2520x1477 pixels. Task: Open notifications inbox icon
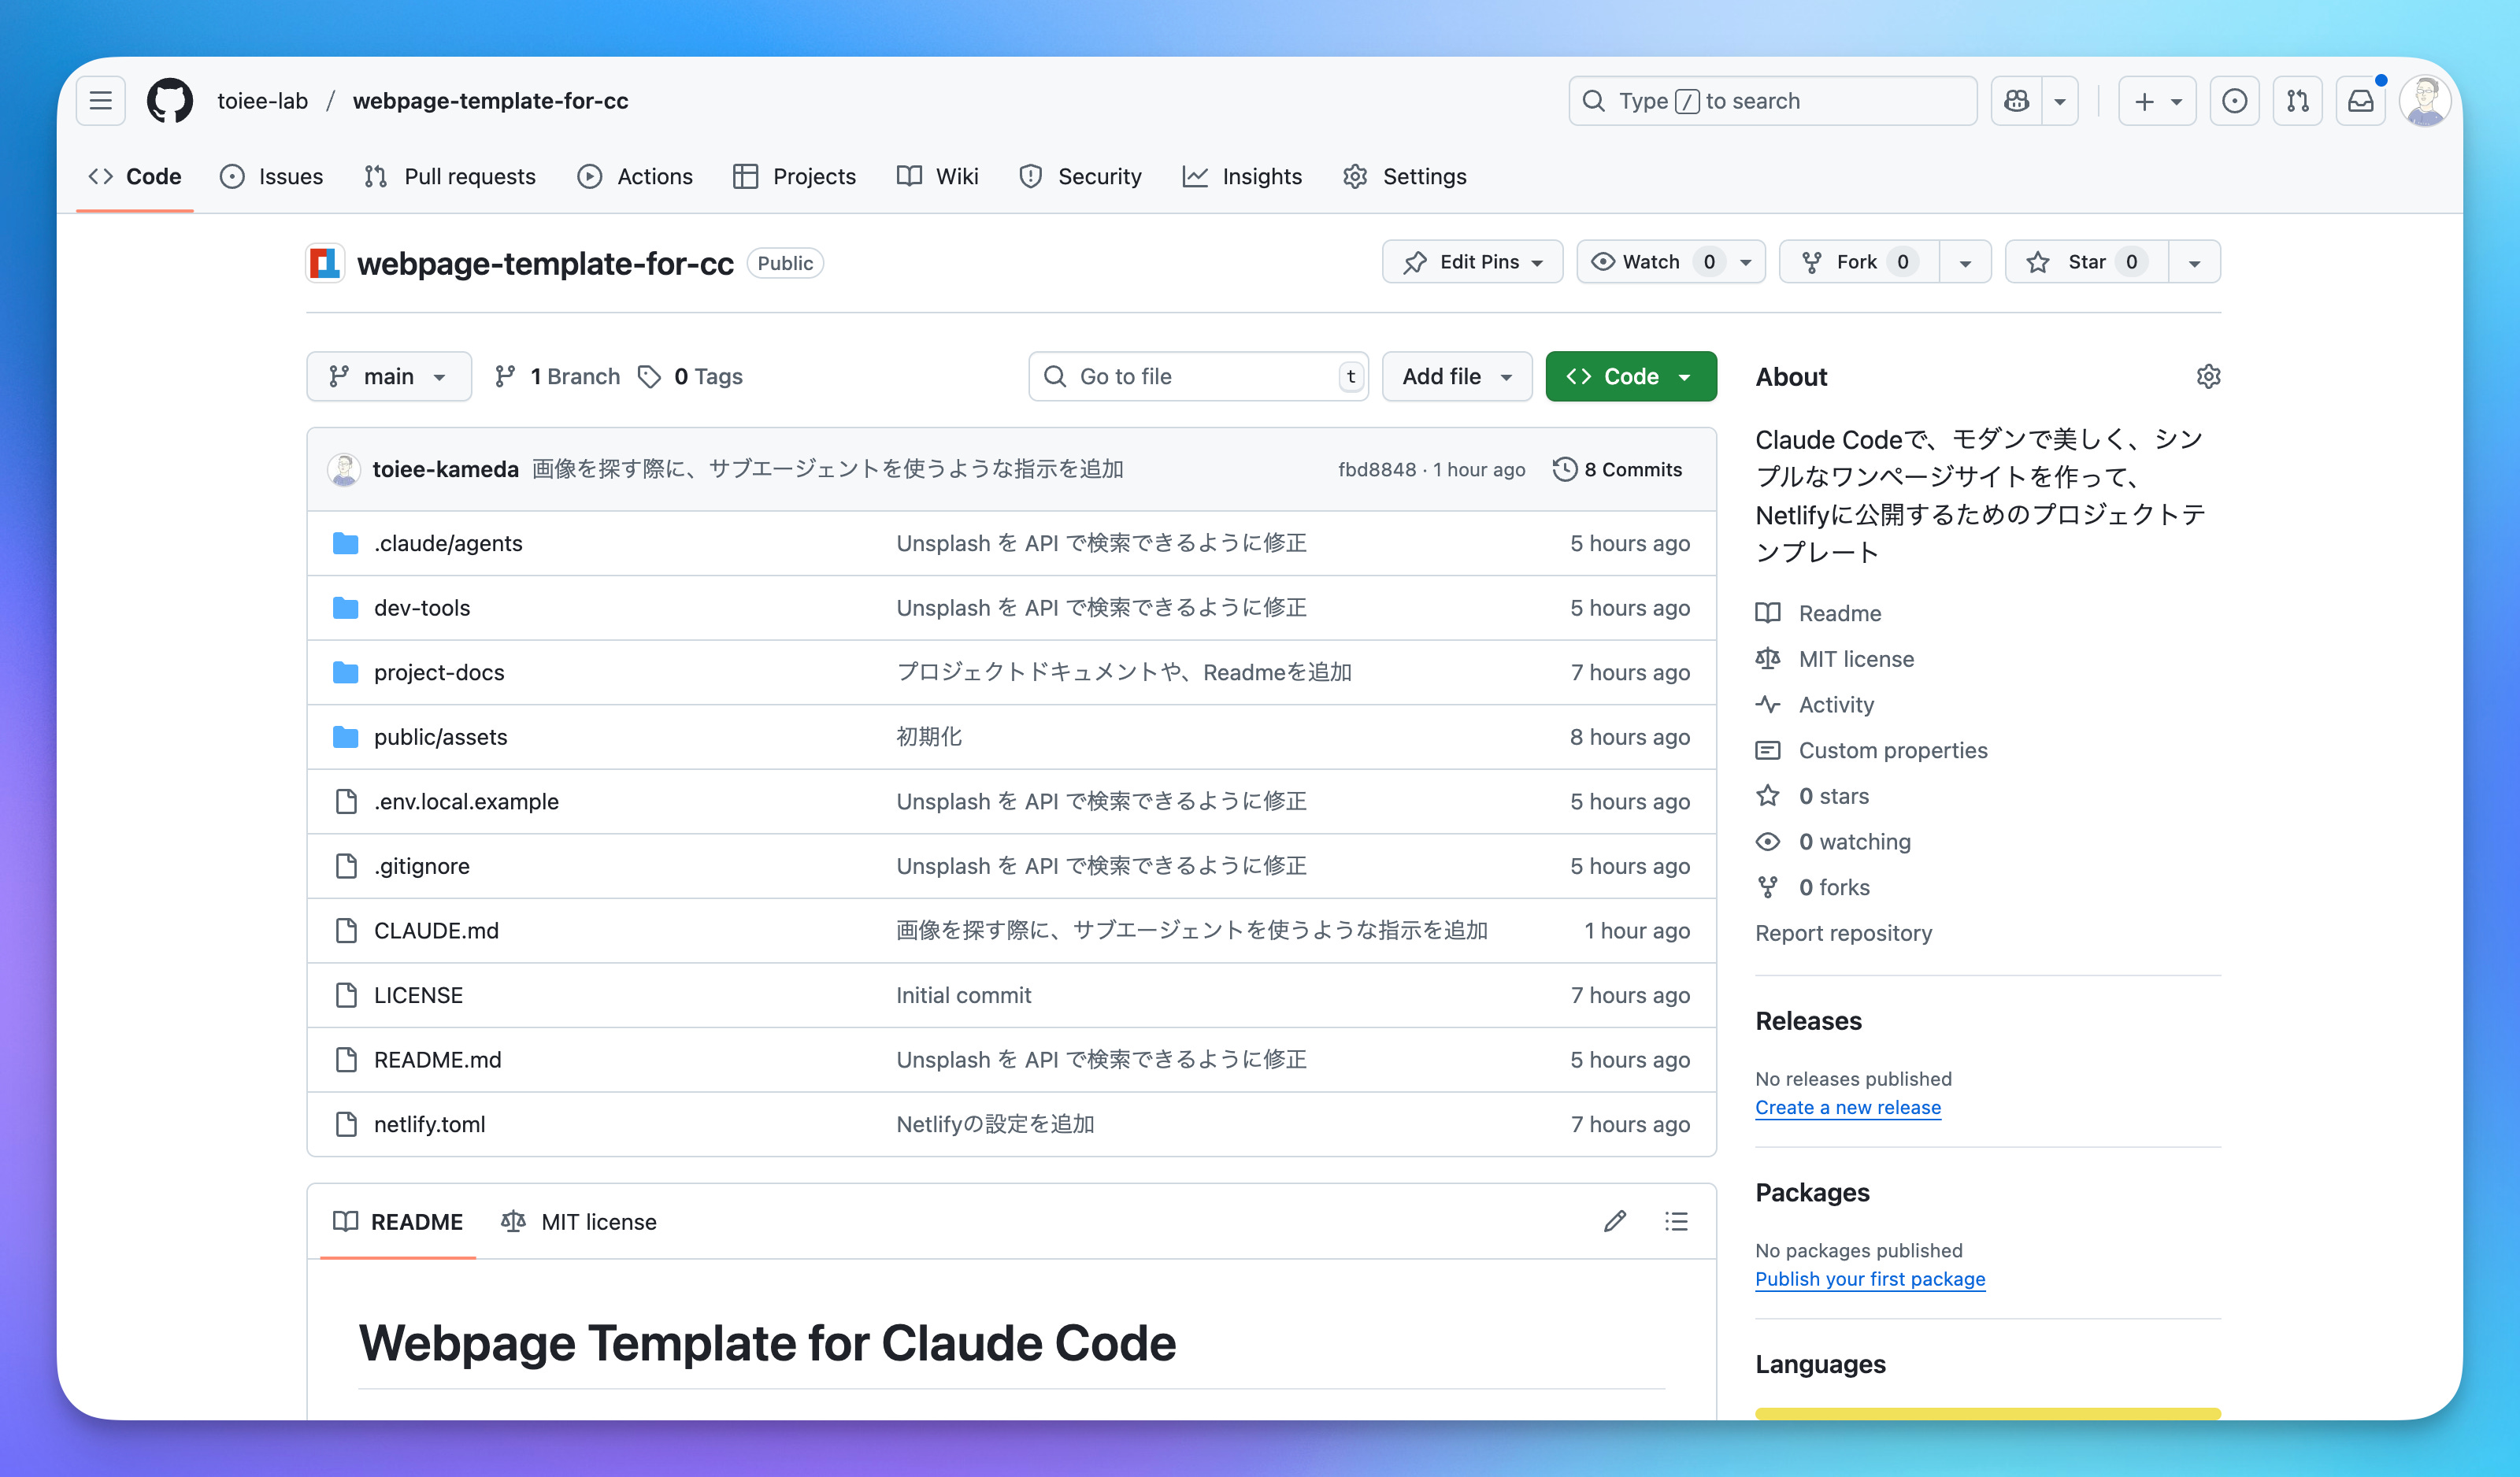tap(2360, 101)
